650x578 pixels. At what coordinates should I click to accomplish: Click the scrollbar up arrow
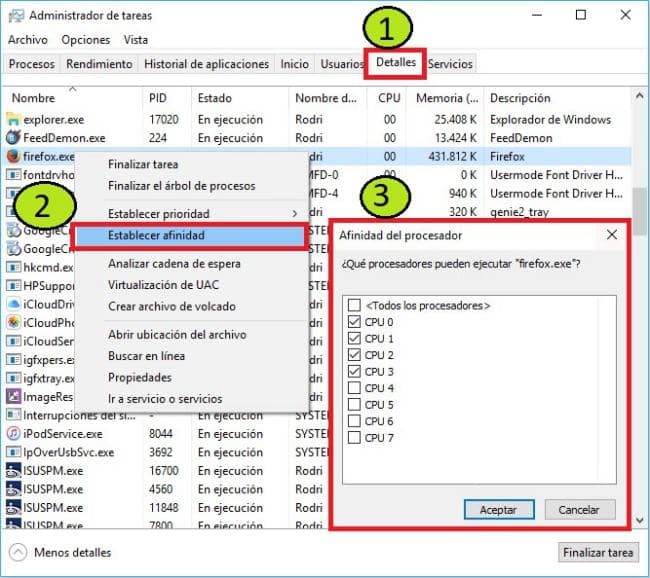click(x=640, y=96)
